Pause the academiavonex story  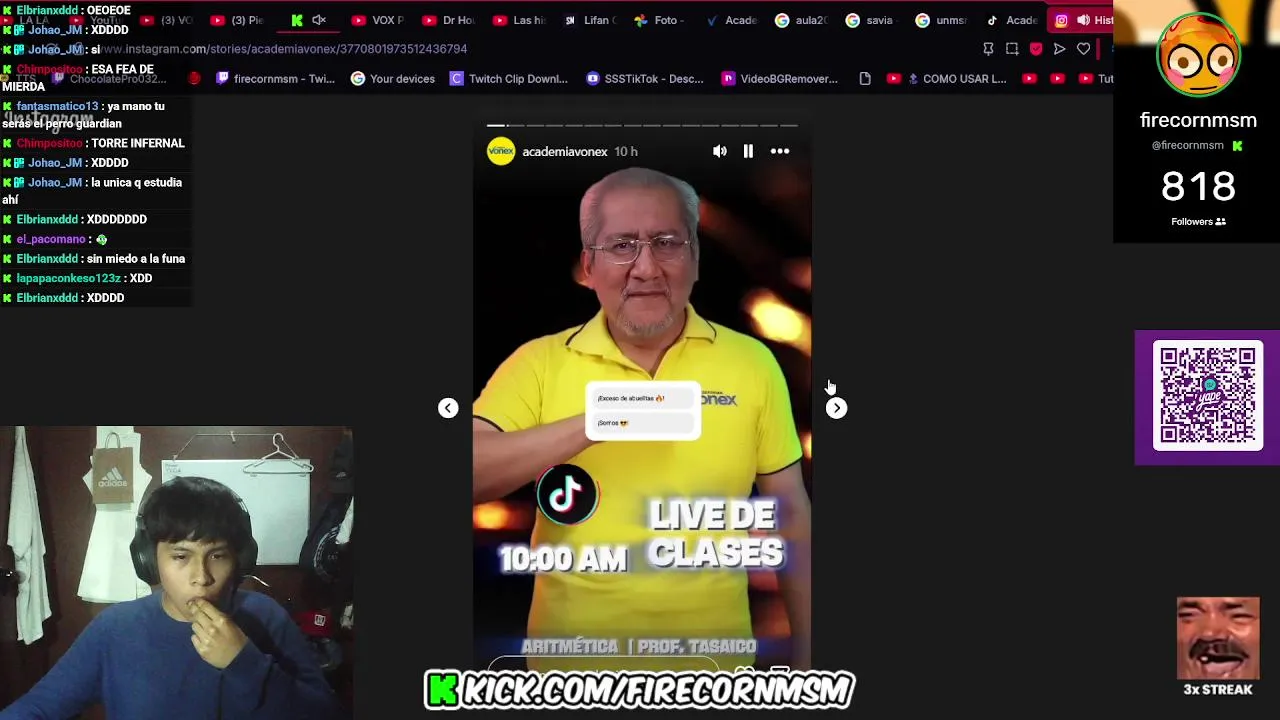[x=748, y=151]
